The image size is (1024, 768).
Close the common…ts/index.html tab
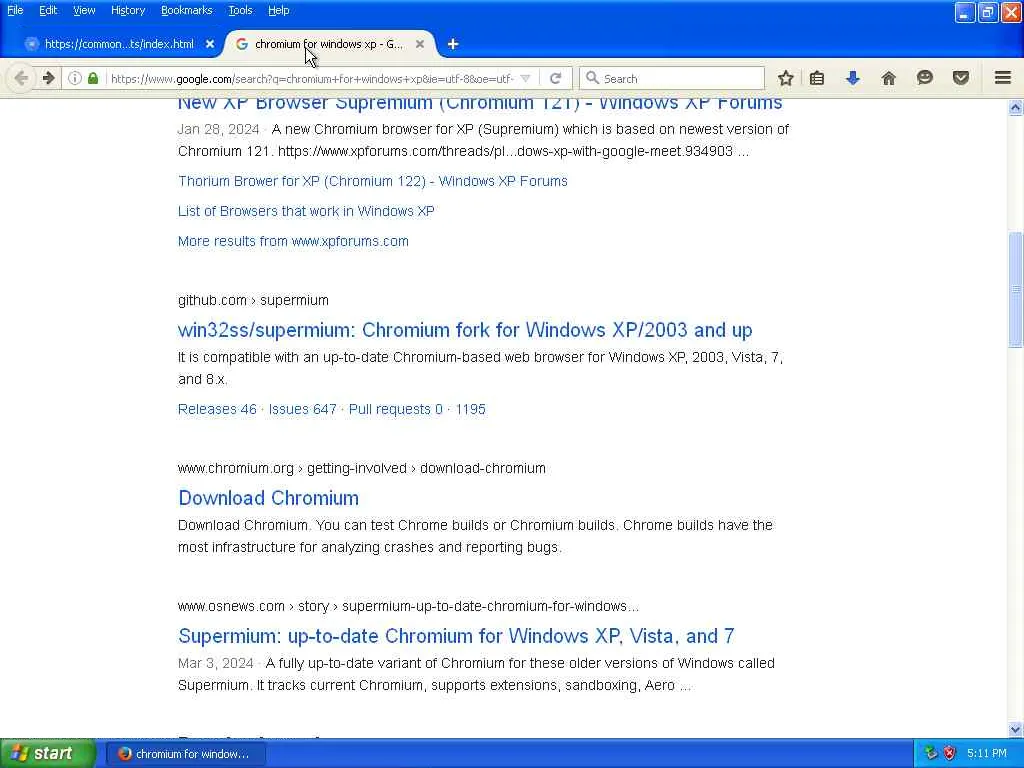(210, 44)
